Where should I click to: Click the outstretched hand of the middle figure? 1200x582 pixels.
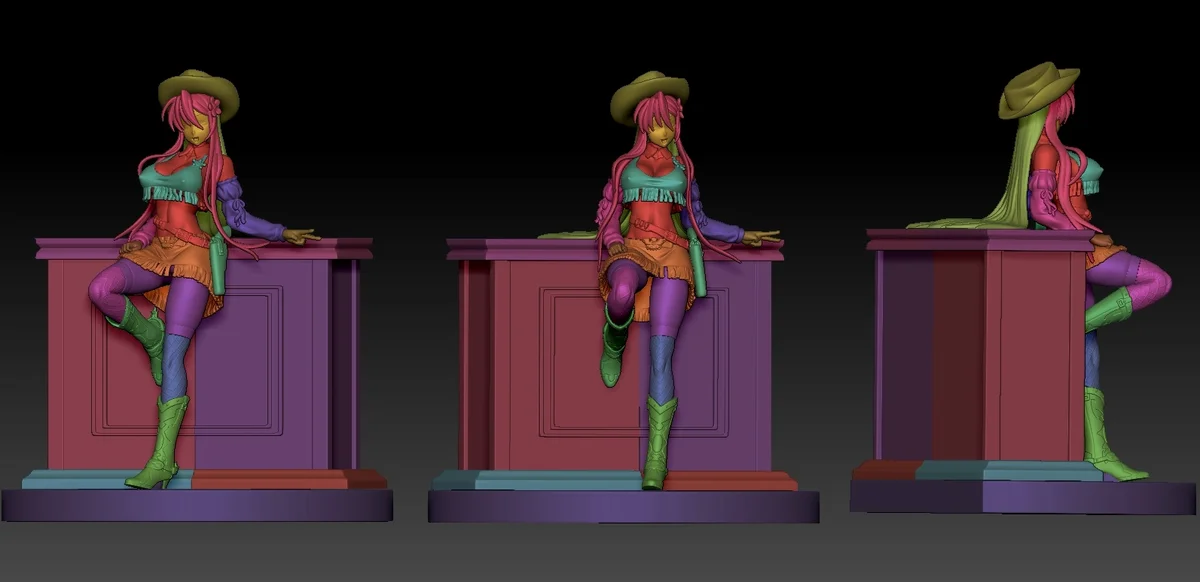(761, 237)
